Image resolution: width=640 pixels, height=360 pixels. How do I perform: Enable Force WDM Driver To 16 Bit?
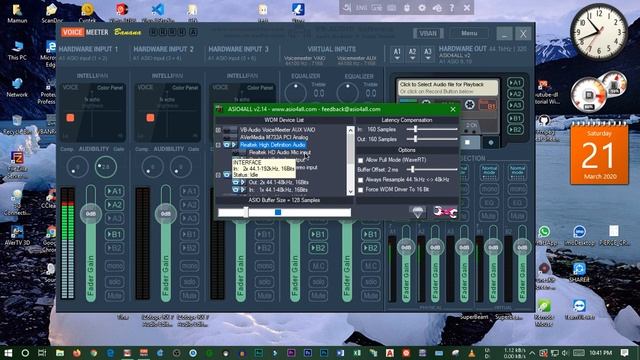[360, 190]
